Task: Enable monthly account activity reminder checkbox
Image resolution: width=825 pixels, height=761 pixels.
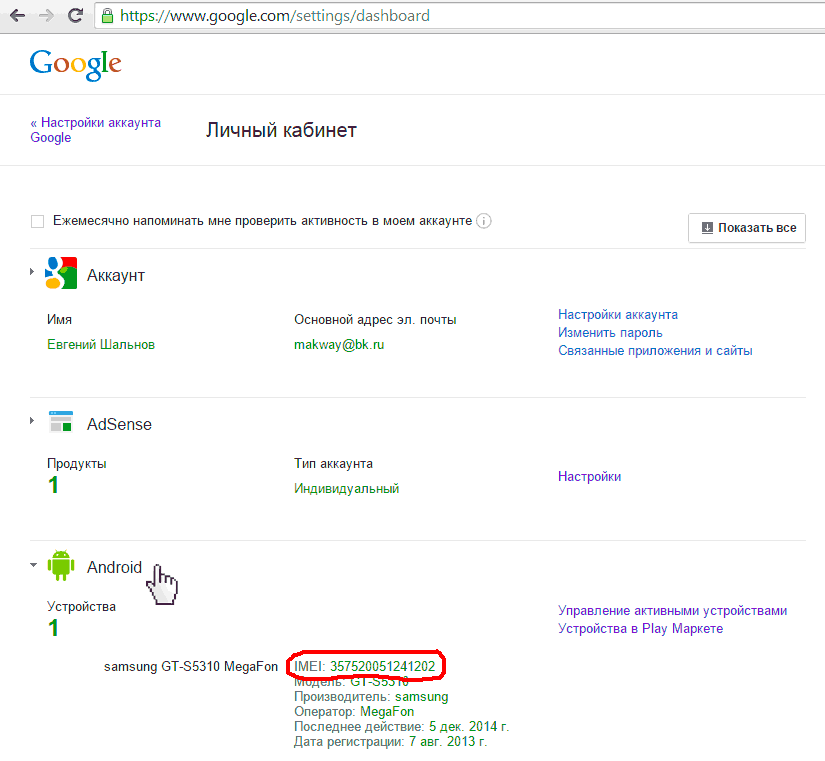Action: tap(37, 221)
